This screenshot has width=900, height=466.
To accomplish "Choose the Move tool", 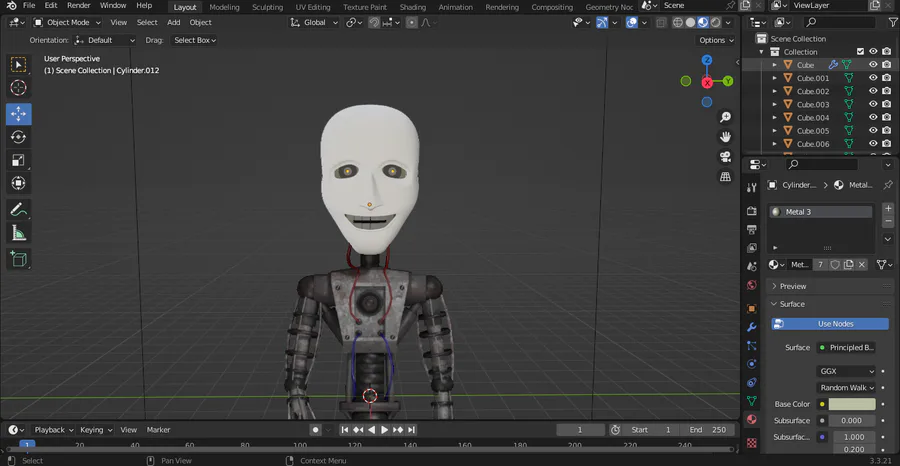I will pos(18,114).
